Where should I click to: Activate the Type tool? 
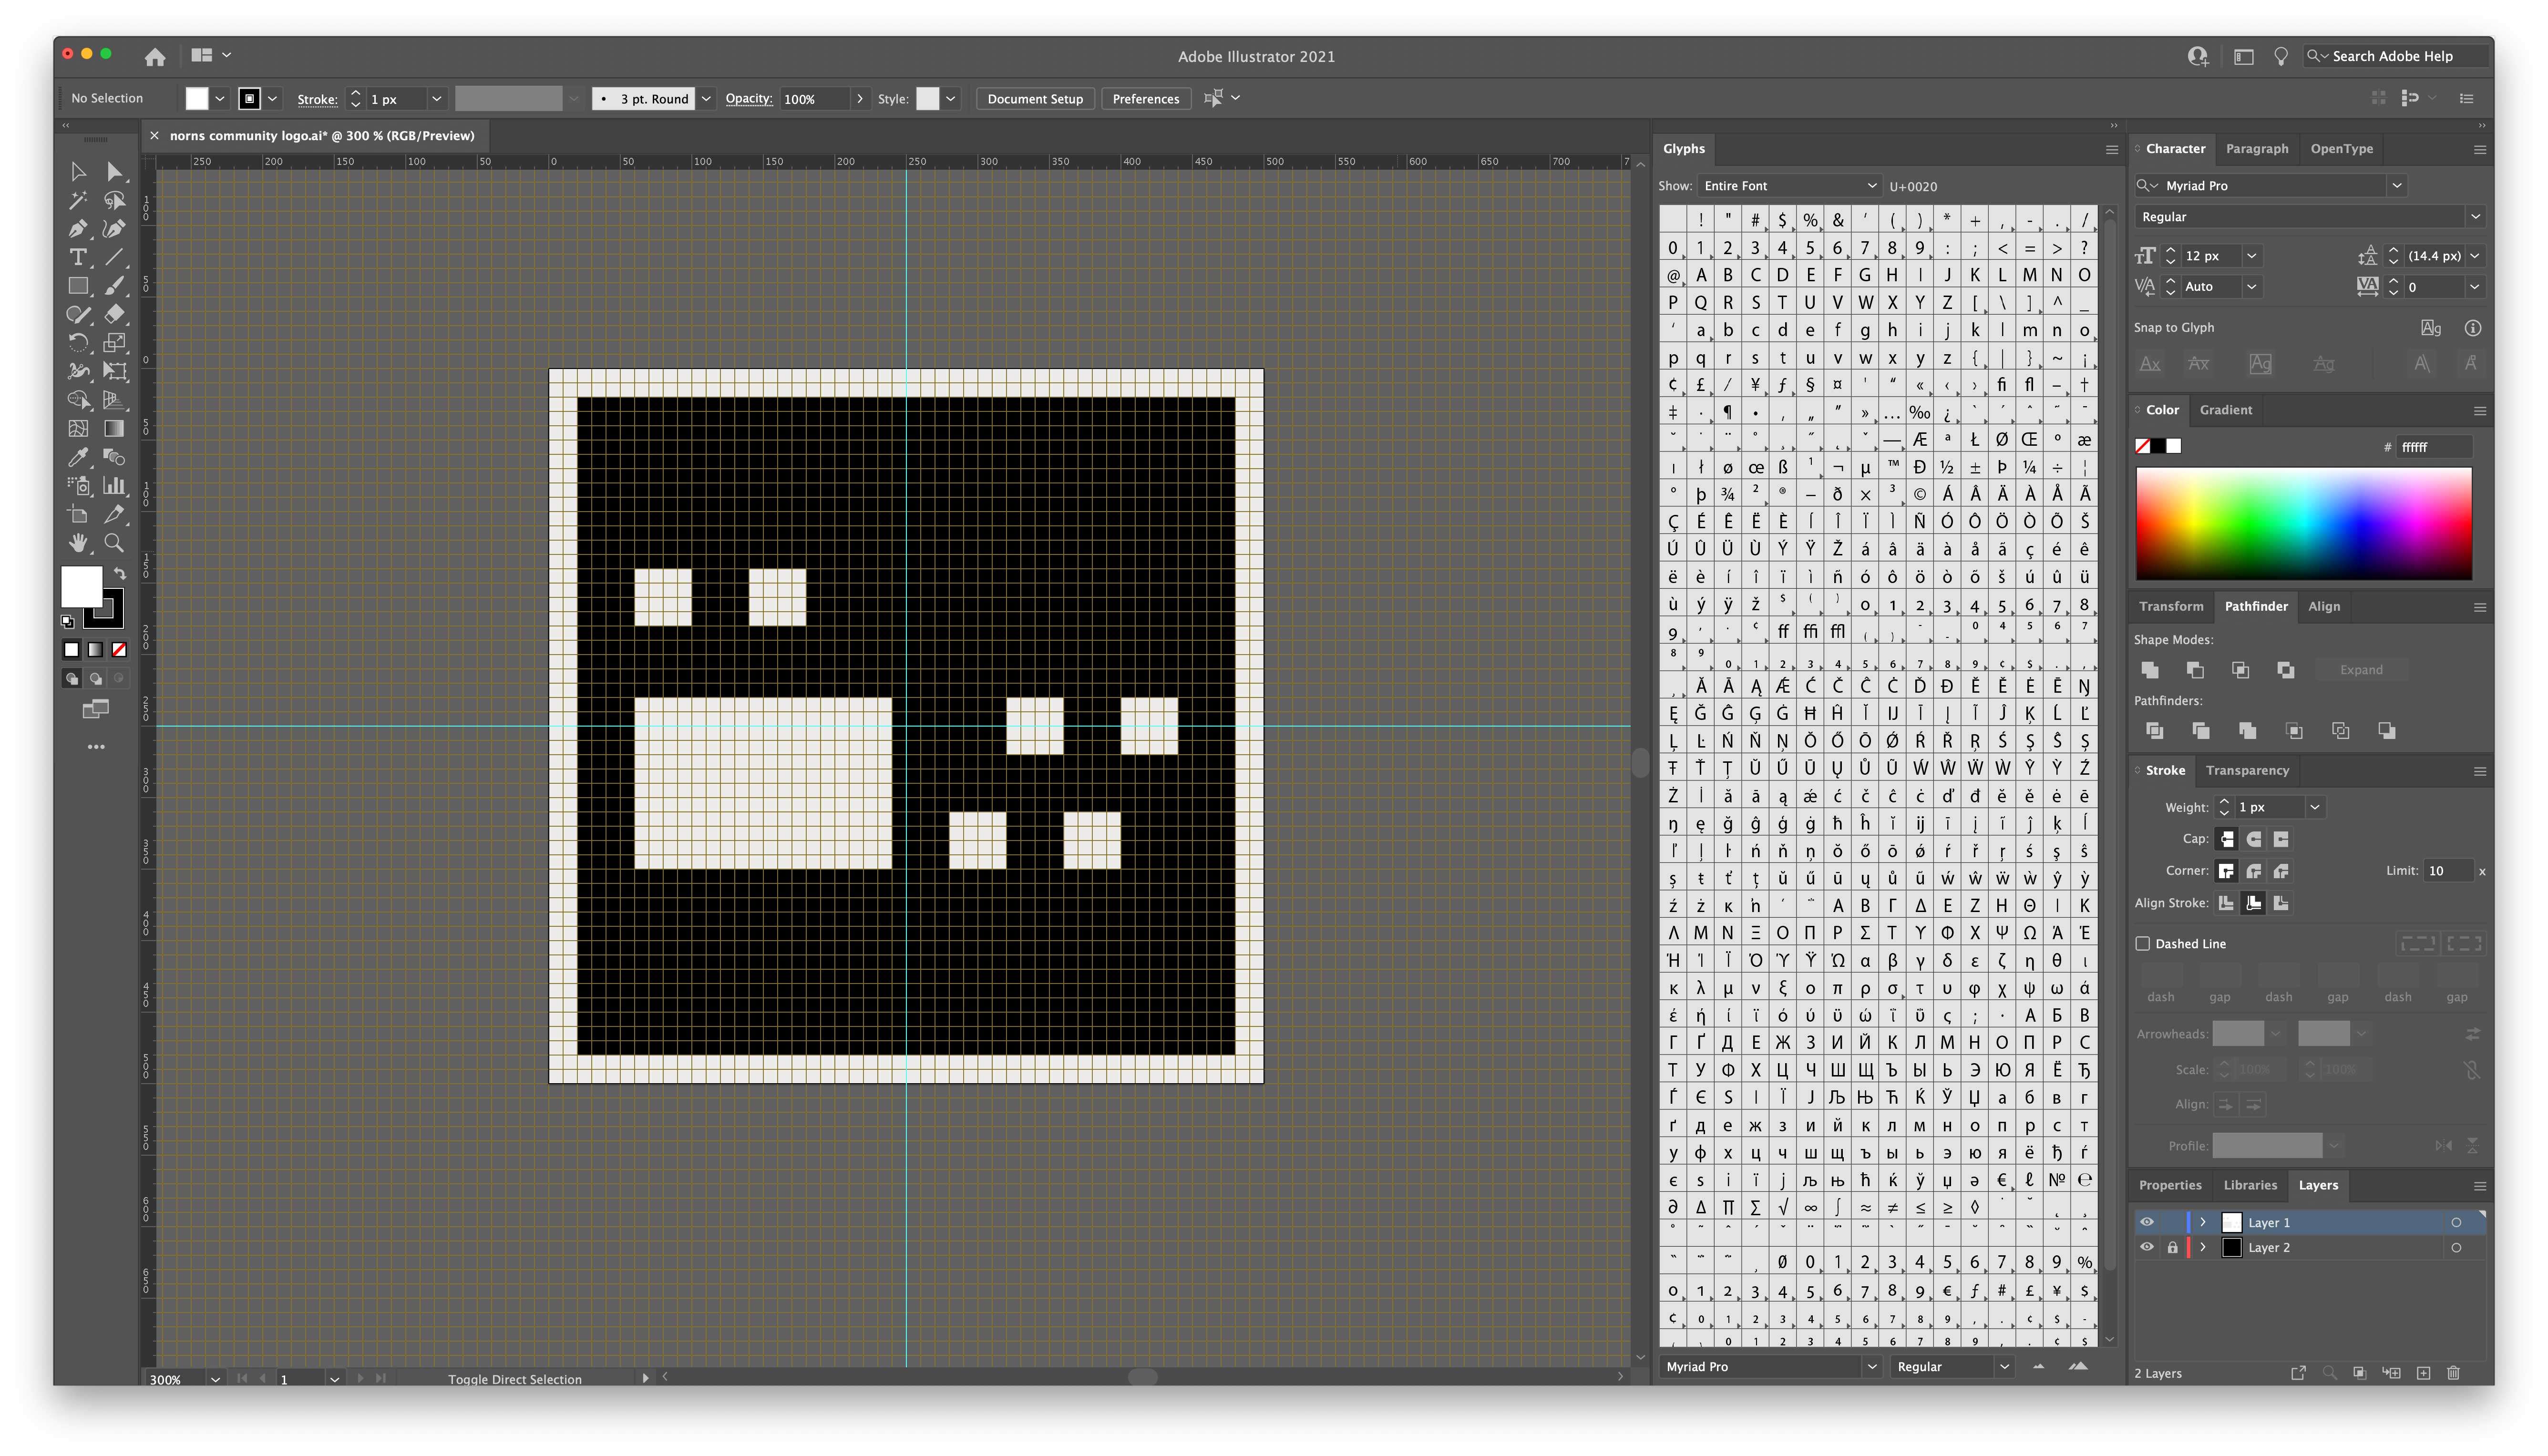point(78,257)
